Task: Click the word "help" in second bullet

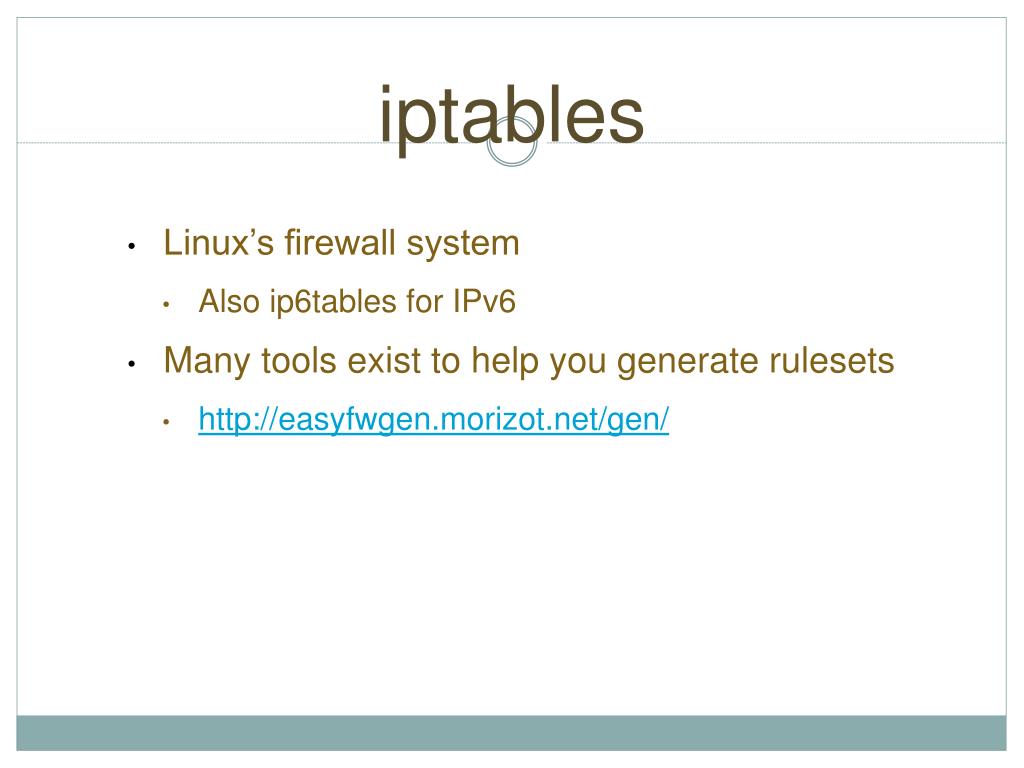Action: point(505,362)
